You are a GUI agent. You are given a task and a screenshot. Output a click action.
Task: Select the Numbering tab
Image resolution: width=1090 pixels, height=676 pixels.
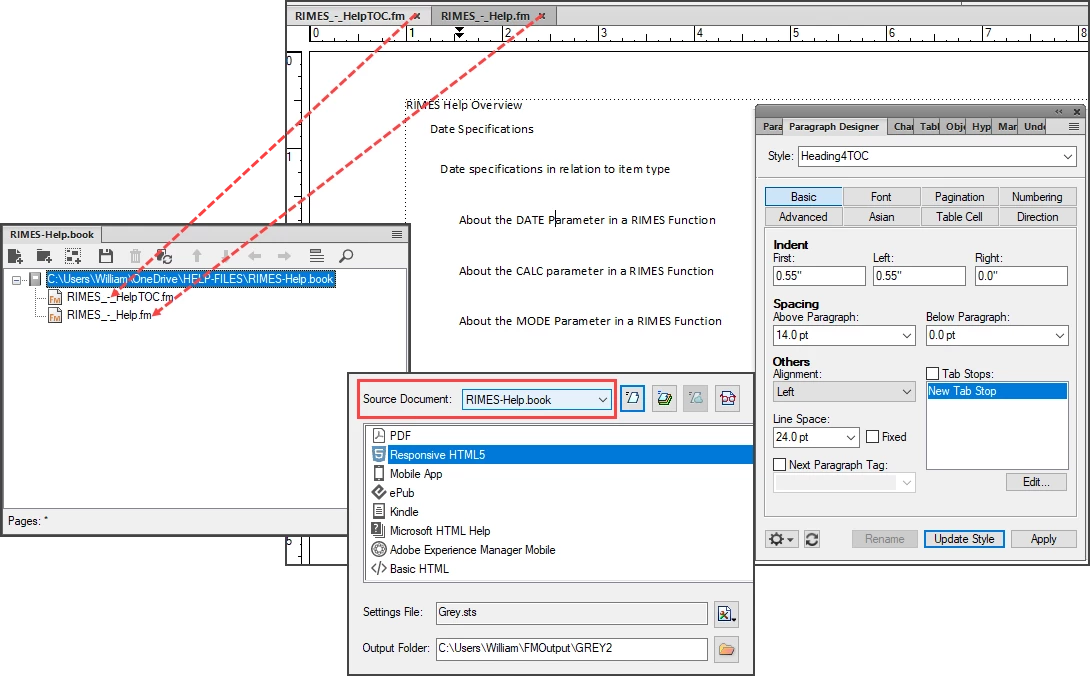pyautogui.click(x=1037, y=197)
